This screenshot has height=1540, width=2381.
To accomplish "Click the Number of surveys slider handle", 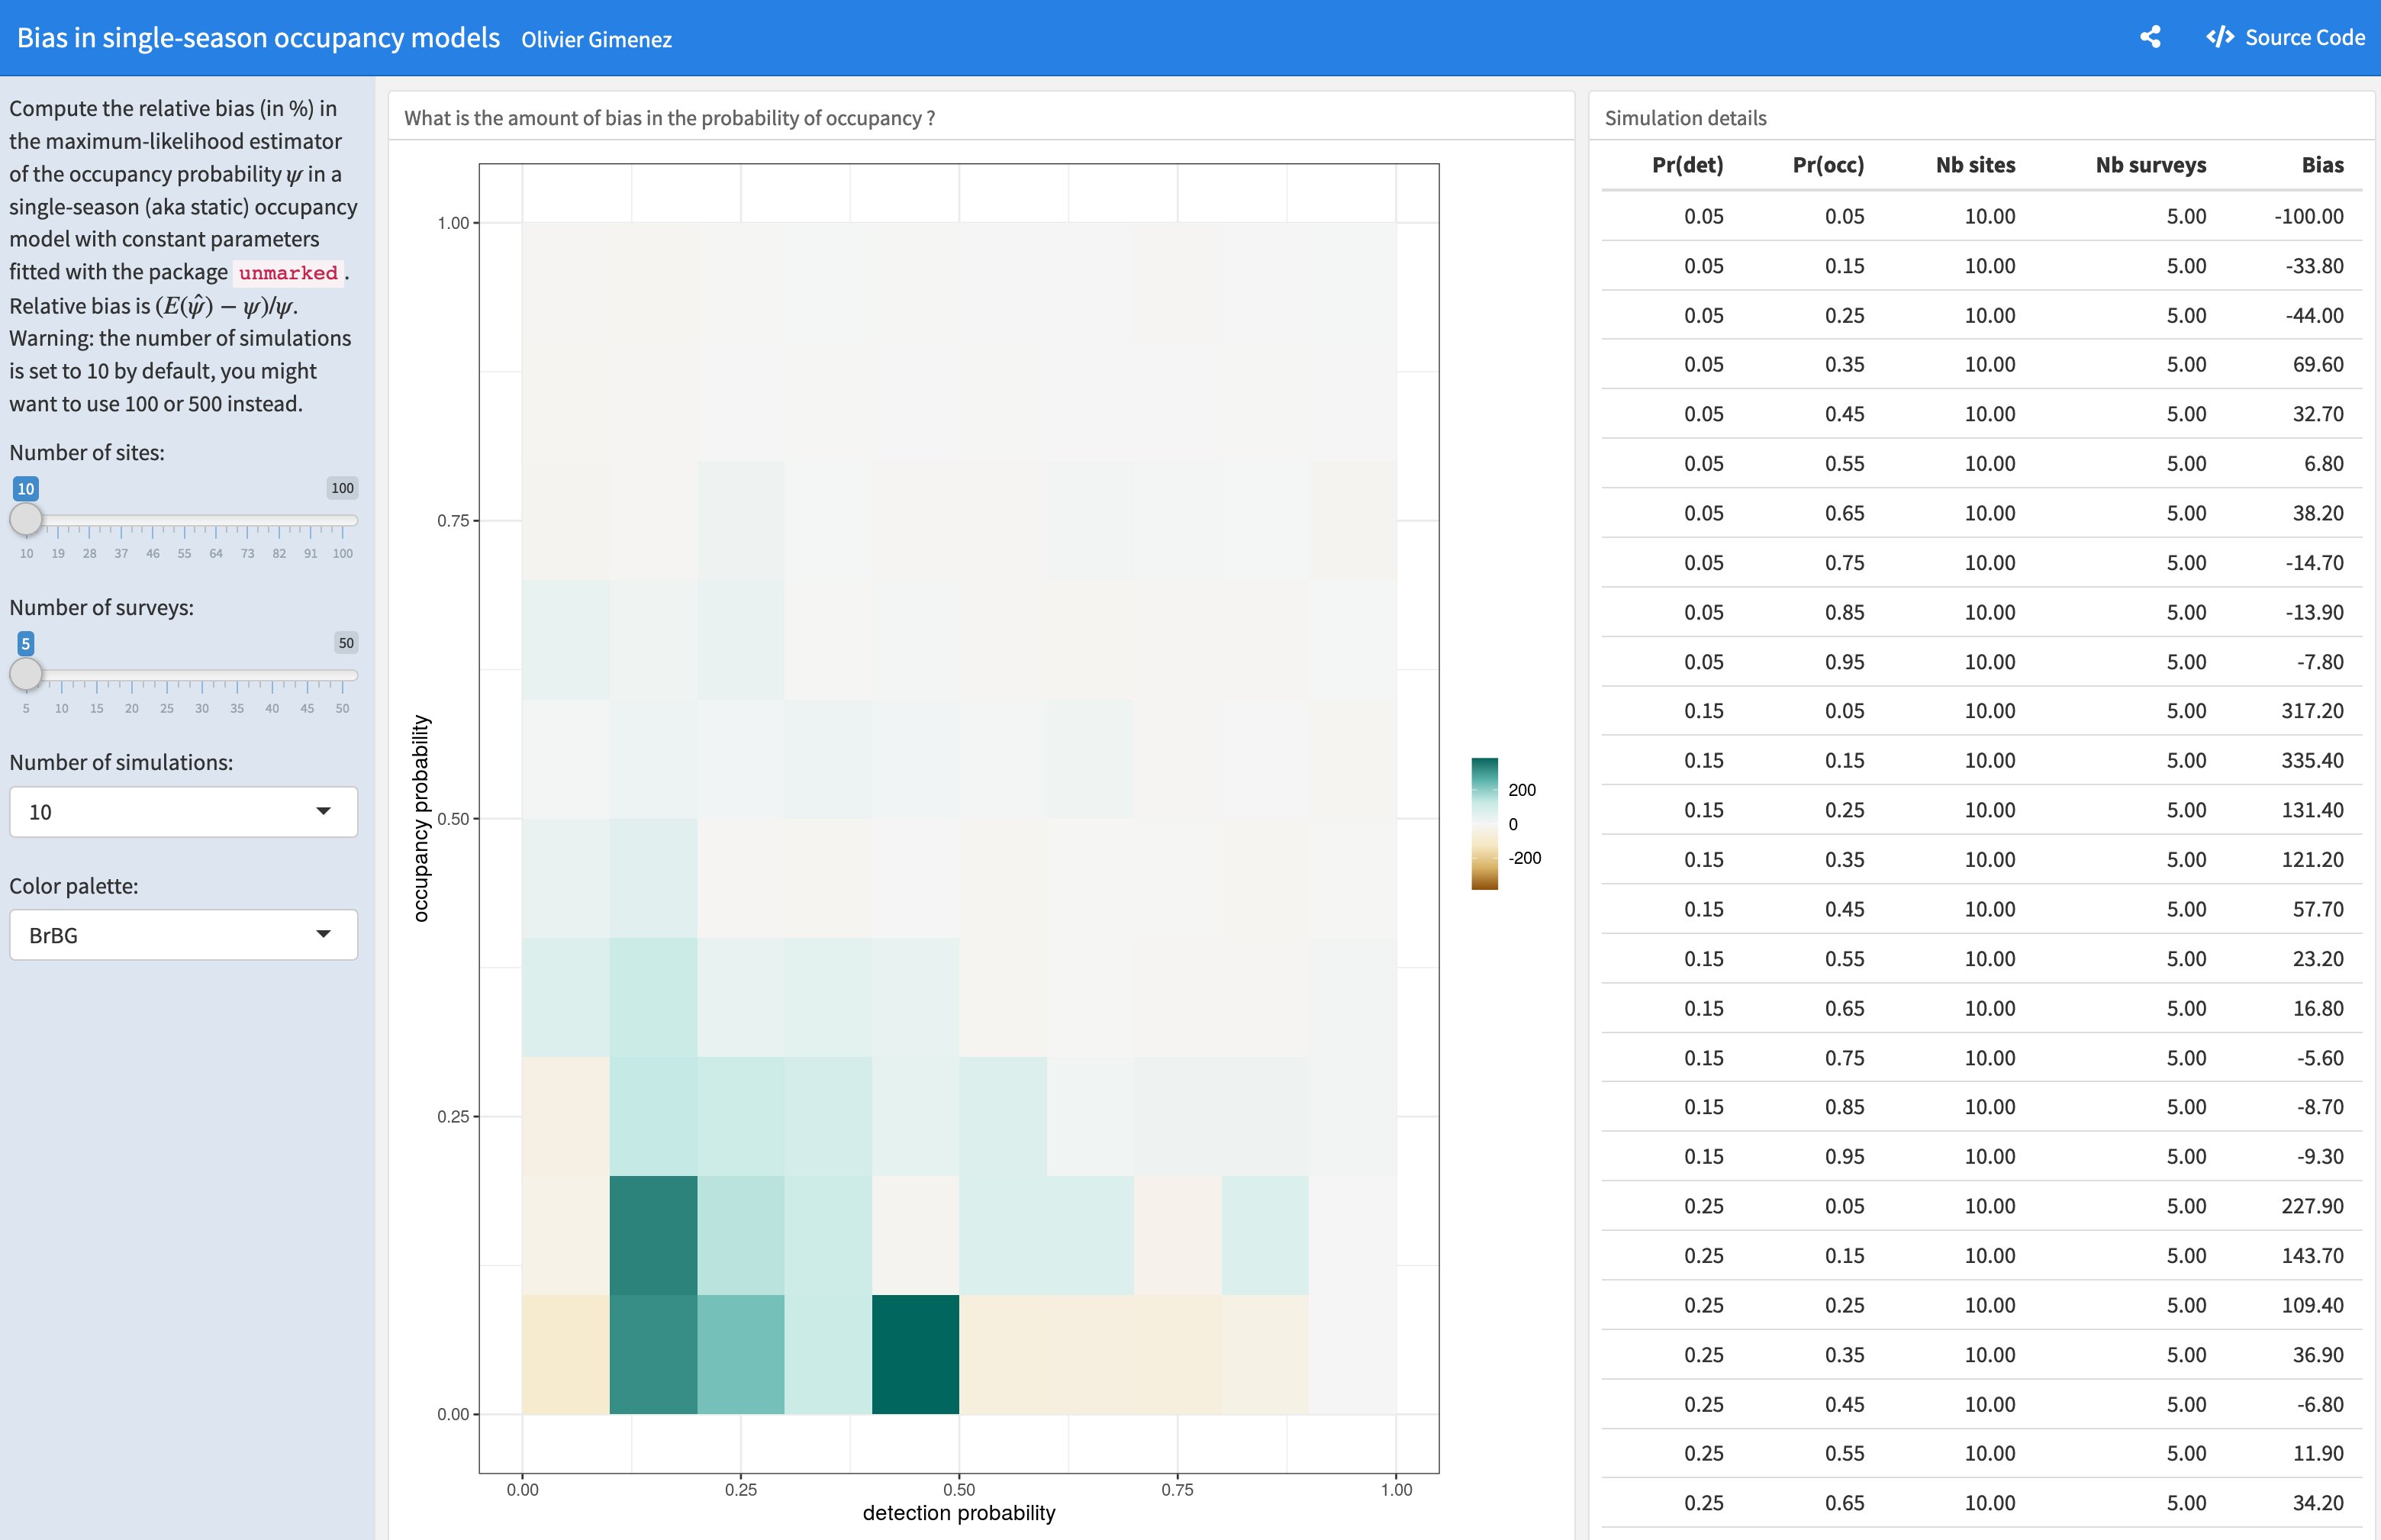I will click(26, 675).
